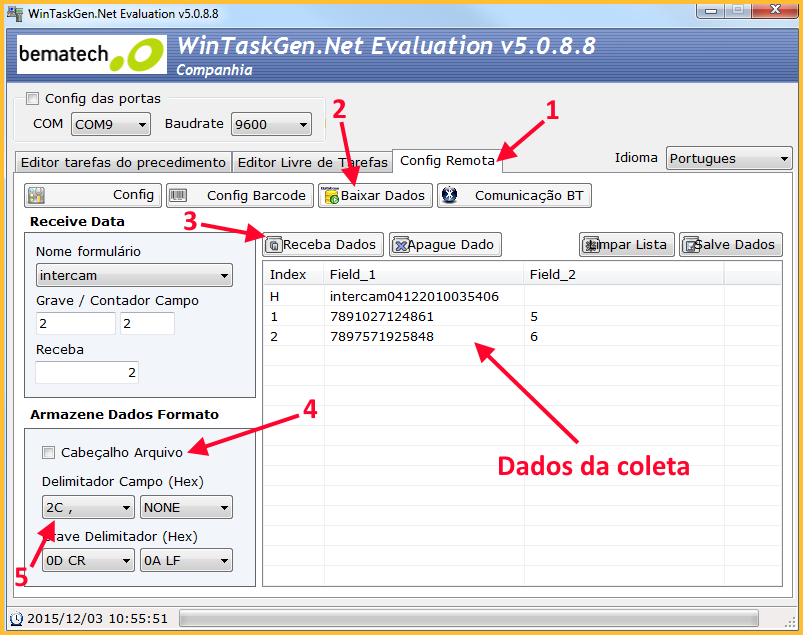Click Field_2 value 6 cell

coord(624,336)
